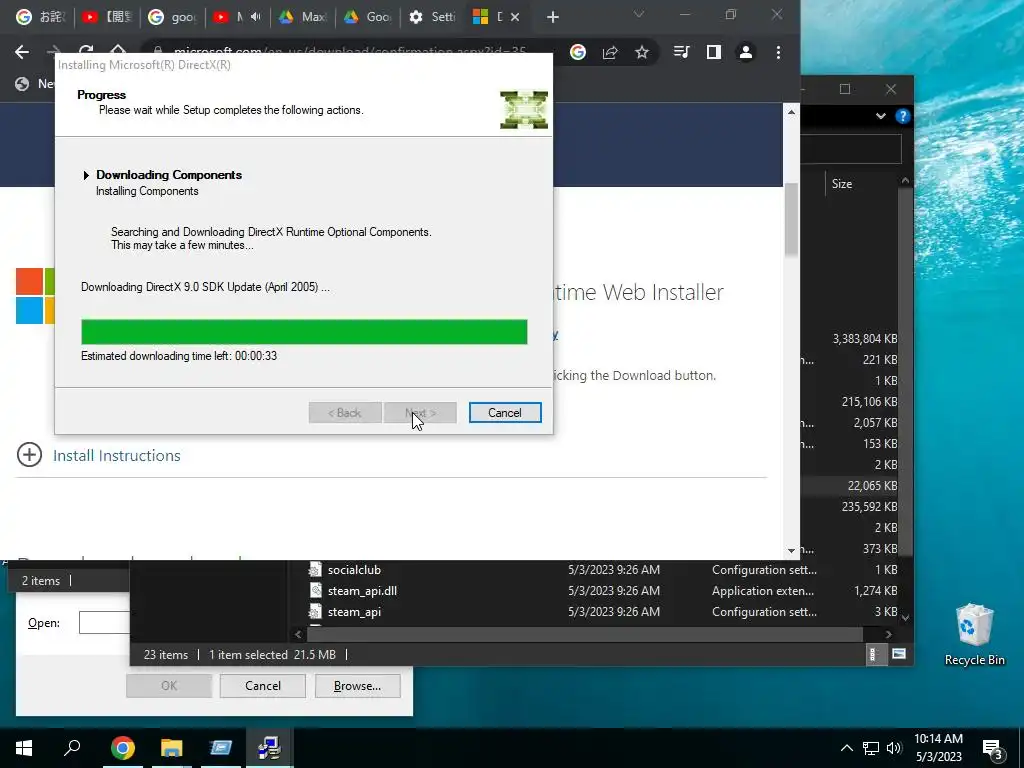Open Chrome from the taskbar
The image size is (1024, 768).
(x=123, y=748)
